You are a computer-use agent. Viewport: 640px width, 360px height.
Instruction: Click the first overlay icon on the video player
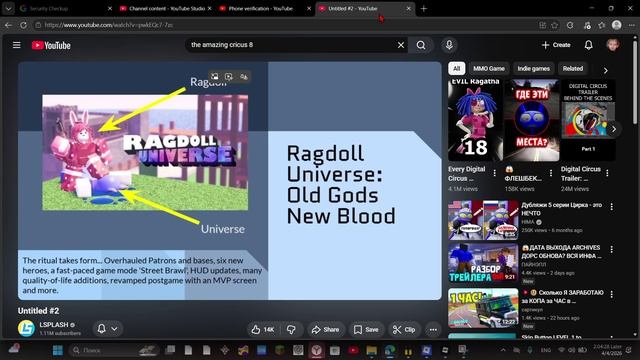click(215, 77)
